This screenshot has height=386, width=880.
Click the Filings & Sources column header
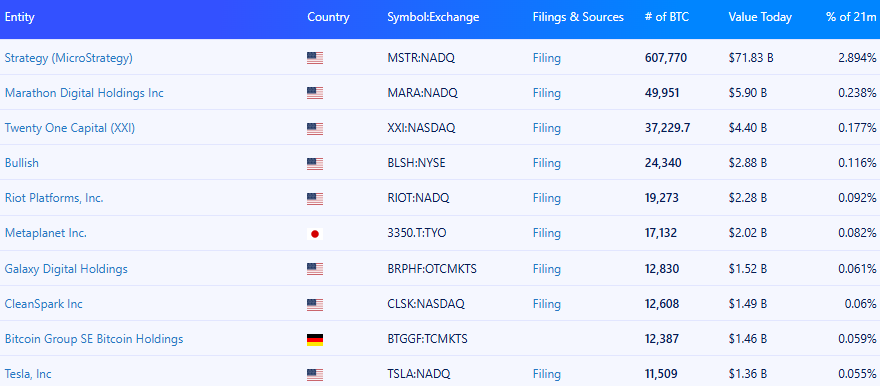pos(578,17)
